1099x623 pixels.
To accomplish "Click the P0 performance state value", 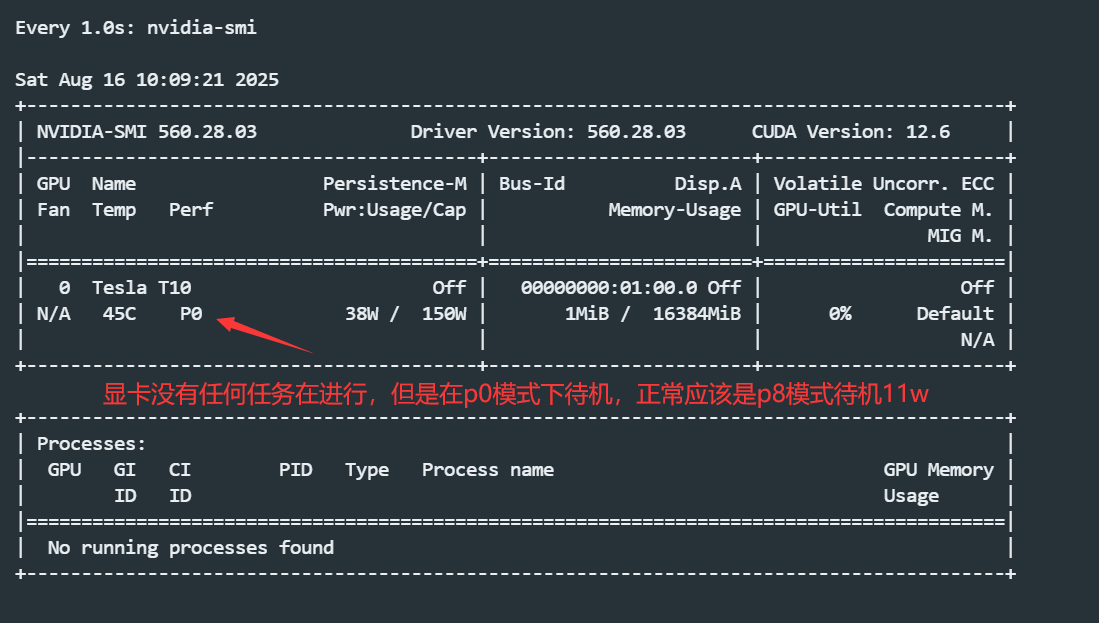I will (x=191, y=314).
